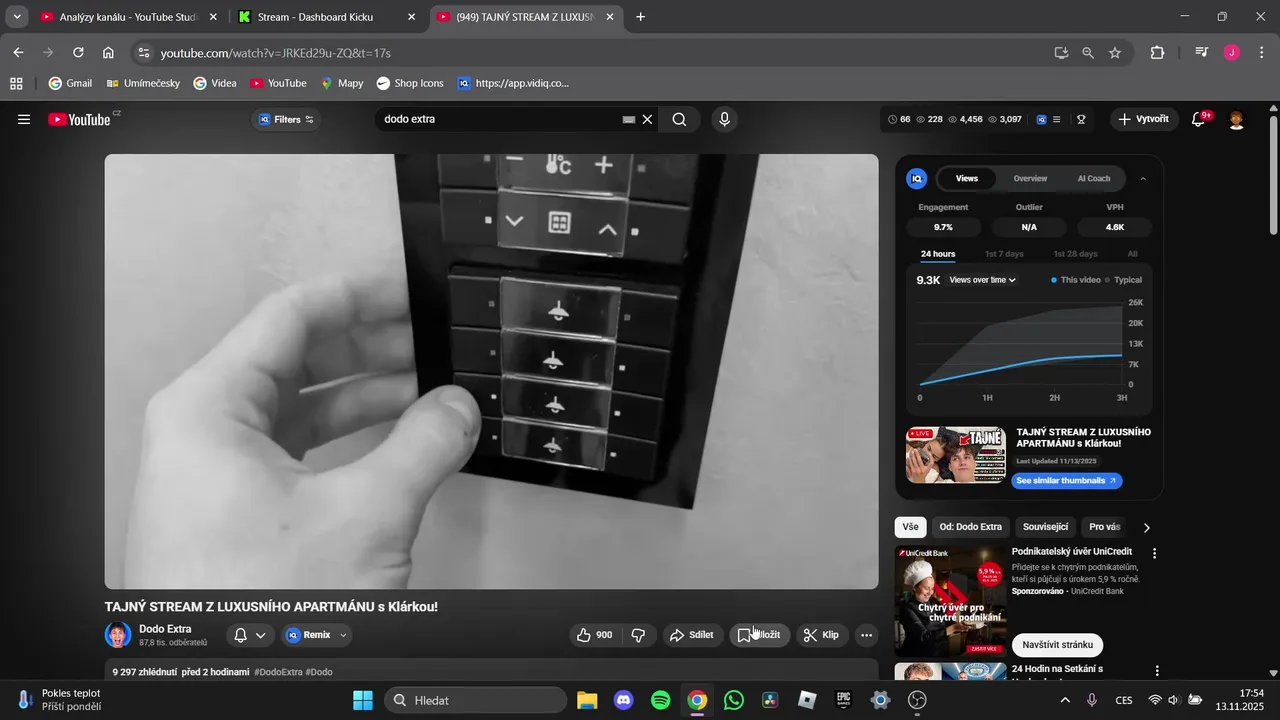Screen dimensions: 1280x720
Task: Open the Gmail bookmark
Action: pos(70,83)
